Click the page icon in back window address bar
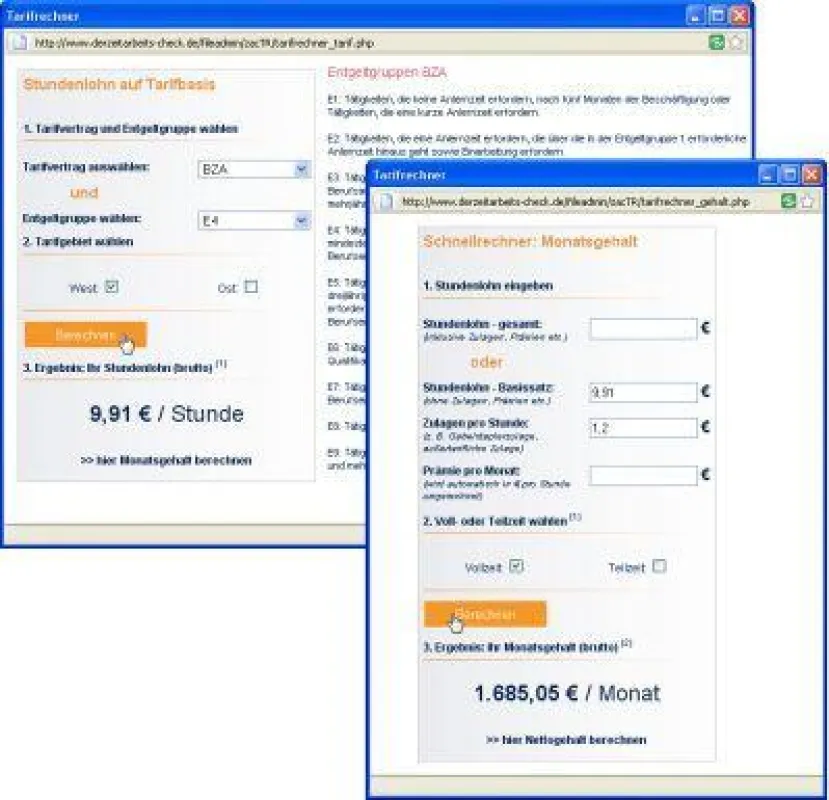829x800 pixels. (x=19, y=42)
